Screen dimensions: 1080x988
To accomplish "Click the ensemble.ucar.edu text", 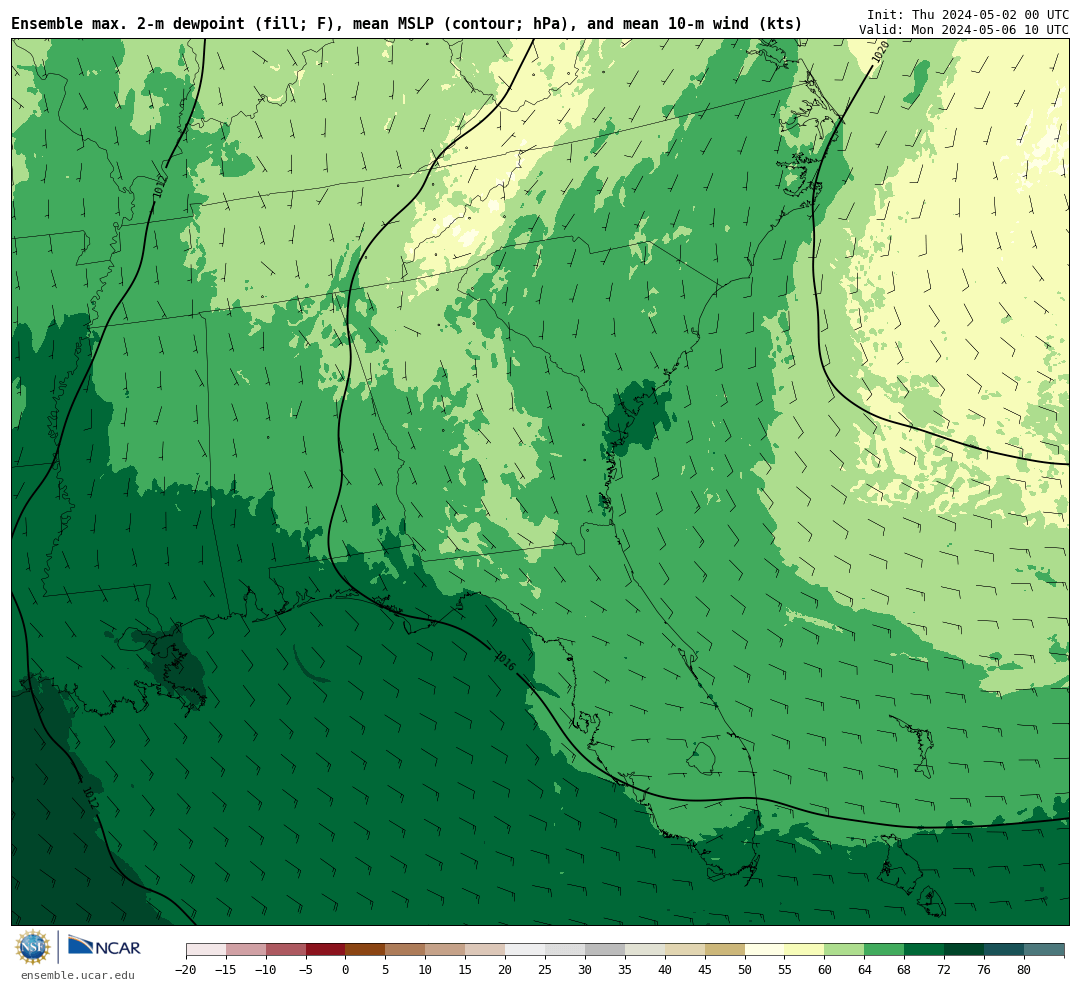I will 78,975.
